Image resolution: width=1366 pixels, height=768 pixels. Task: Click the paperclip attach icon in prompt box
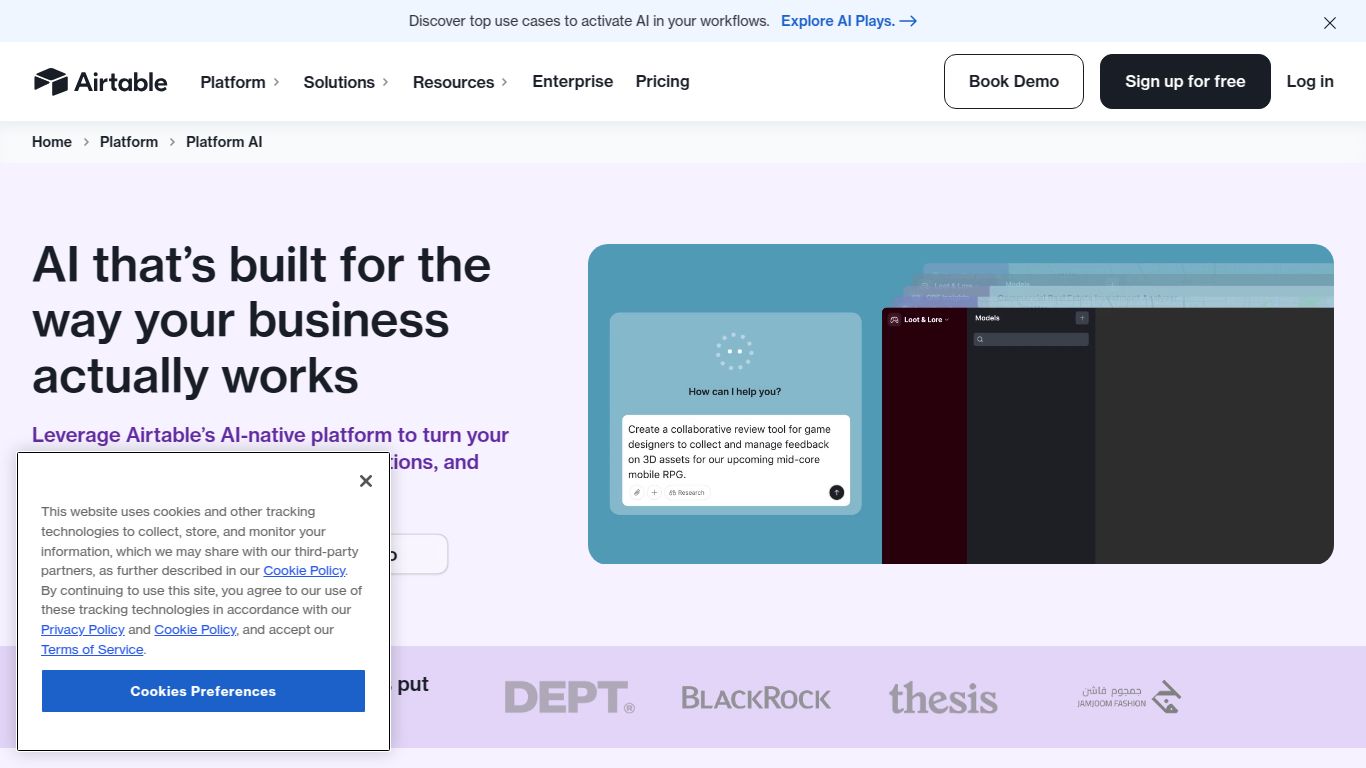pyautogui.click(x=637, y=492)
